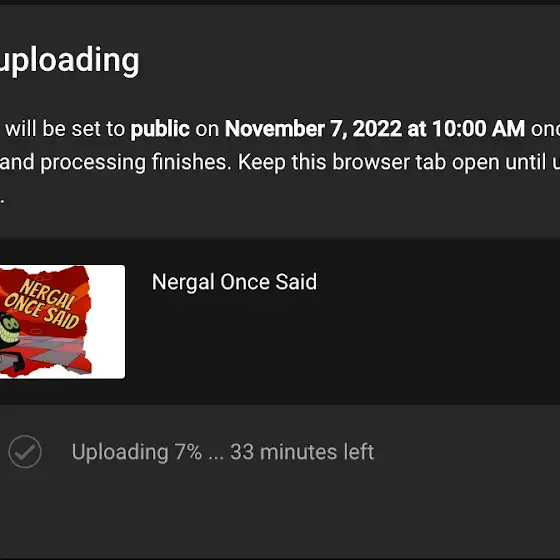The height and width of the screenshot is (560, 560).
Task: Click the black phone shape in thumbnail
Action: click(x=12, y=361)
